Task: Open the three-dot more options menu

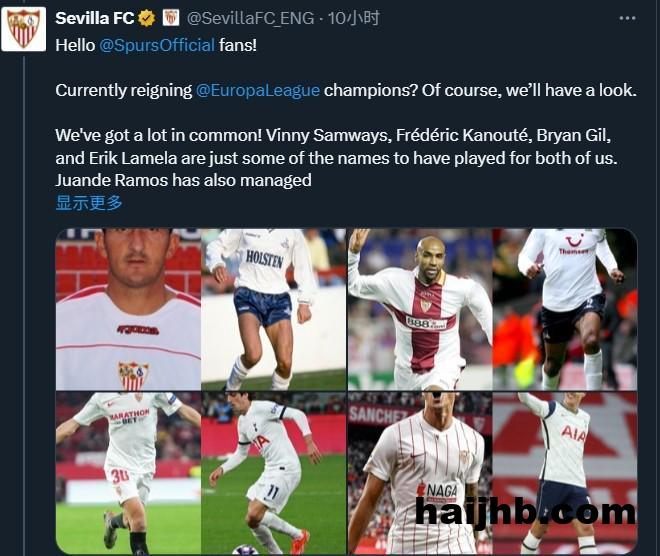Action: (627, 19)
